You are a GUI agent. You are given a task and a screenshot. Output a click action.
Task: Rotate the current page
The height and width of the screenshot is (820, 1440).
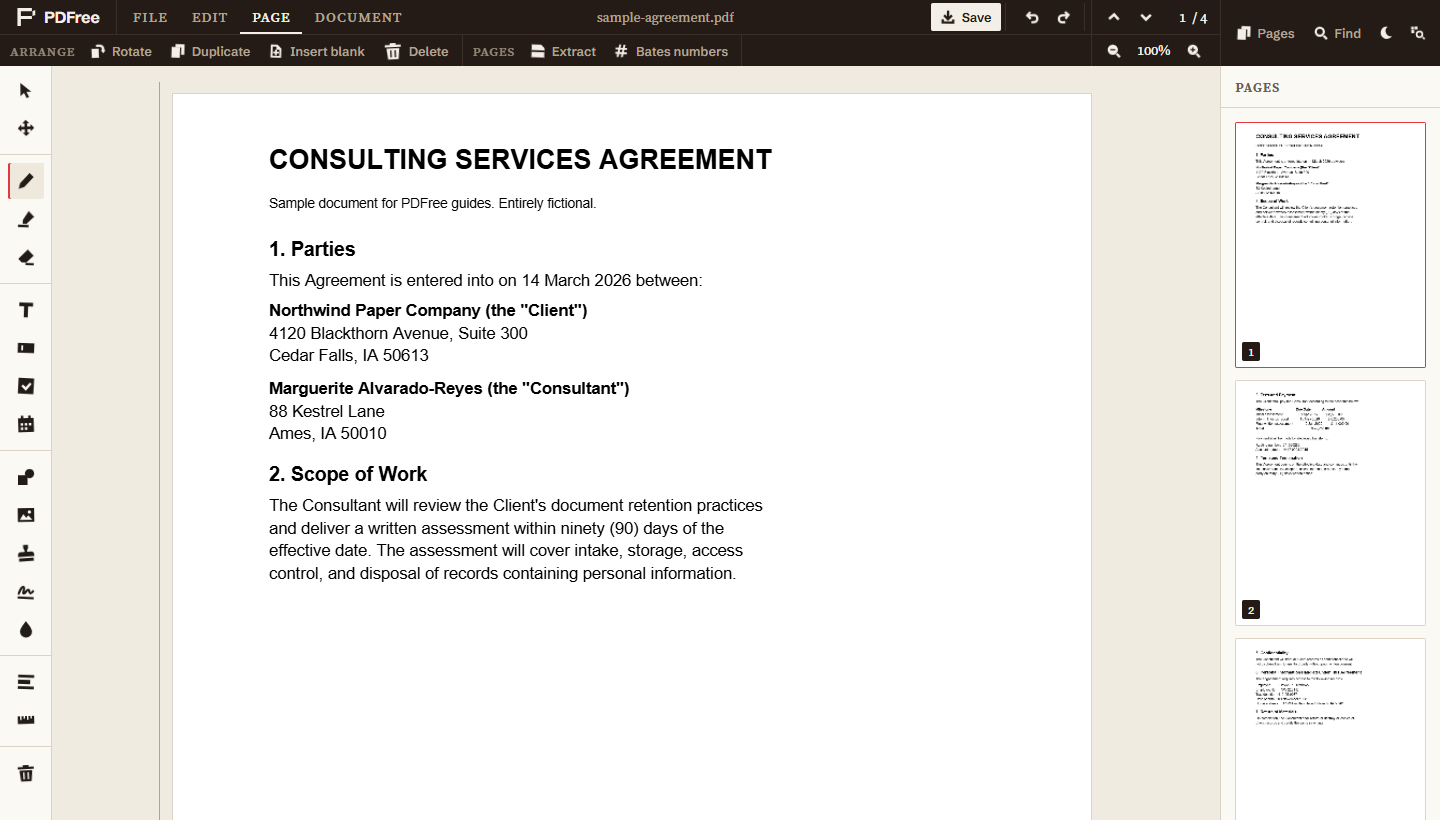click(x=121, y=51)
